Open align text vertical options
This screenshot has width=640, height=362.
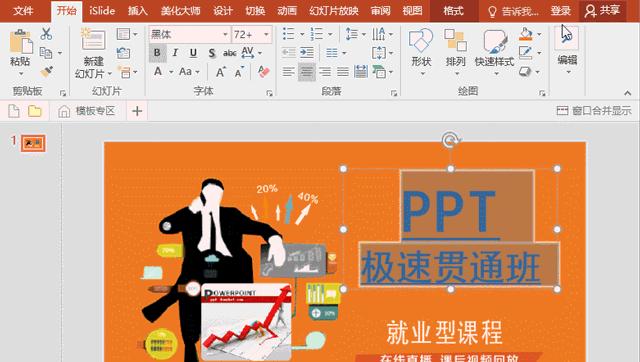click(x=382, y=53)
